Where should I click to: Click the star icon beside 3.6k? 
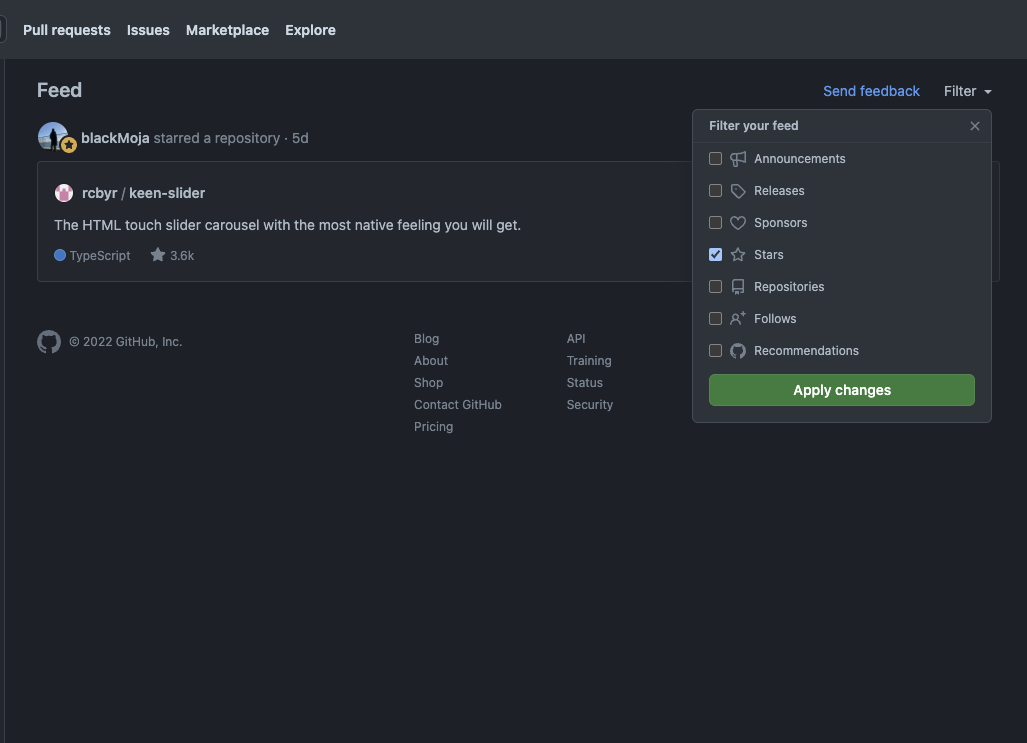point(158,255)
